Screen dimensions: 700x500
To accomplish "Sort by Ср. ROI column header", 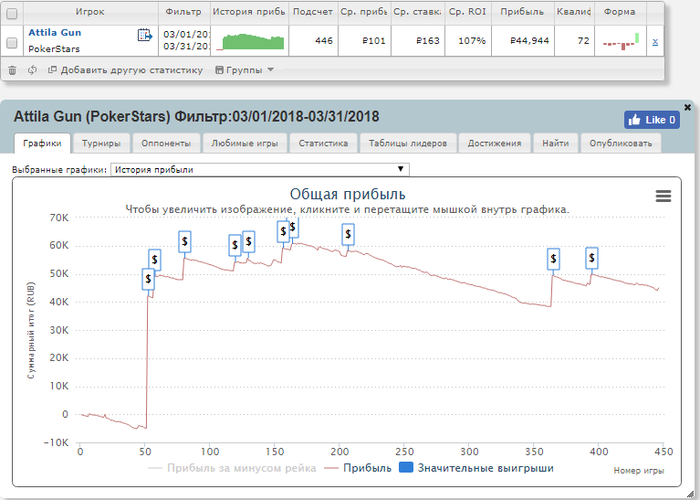I will 468,12.
